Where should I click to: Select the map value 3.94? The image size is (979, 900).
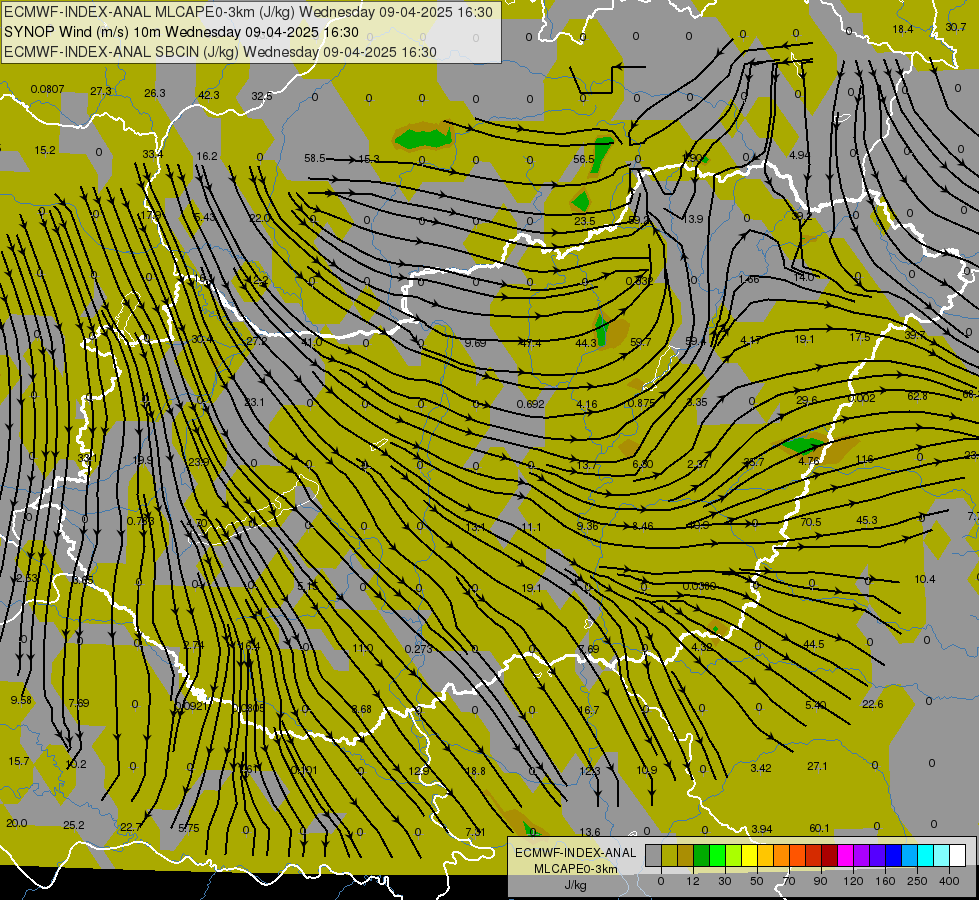tap(762, 829)
